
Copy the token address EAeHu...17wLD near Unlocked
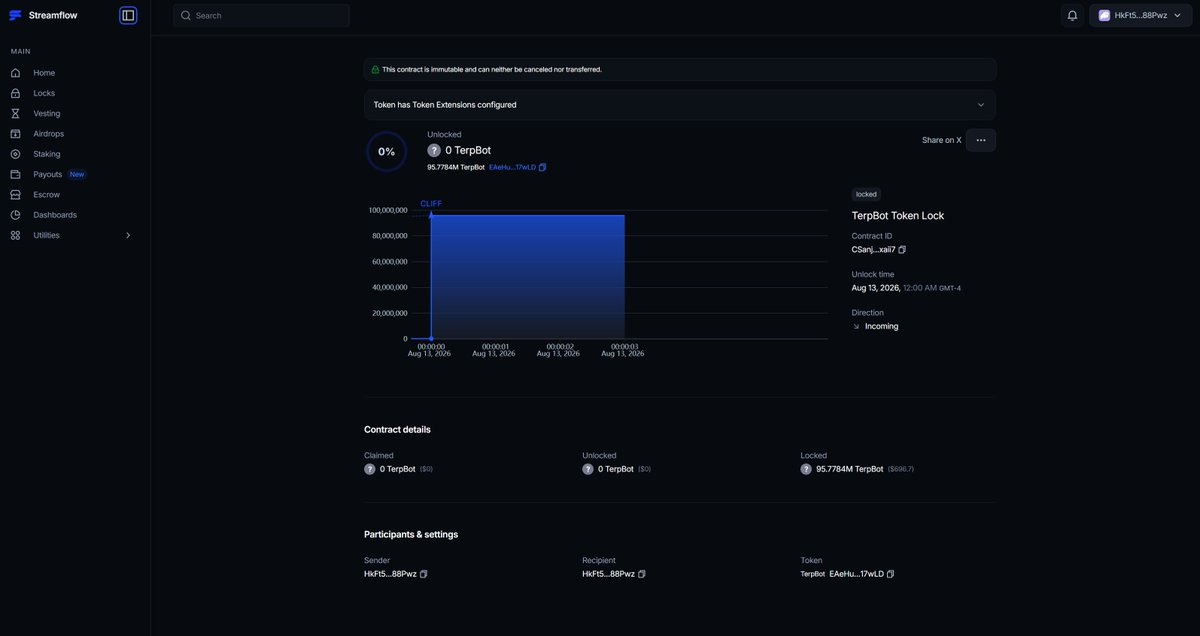pos(543,167)
